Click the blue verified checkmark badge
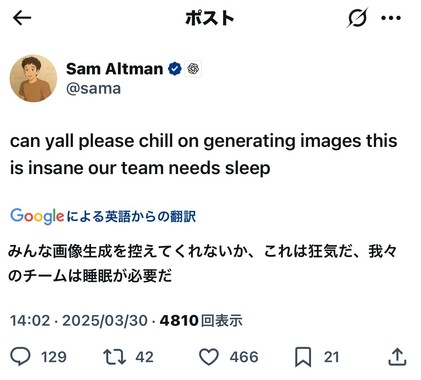 (x=175, y=69)
